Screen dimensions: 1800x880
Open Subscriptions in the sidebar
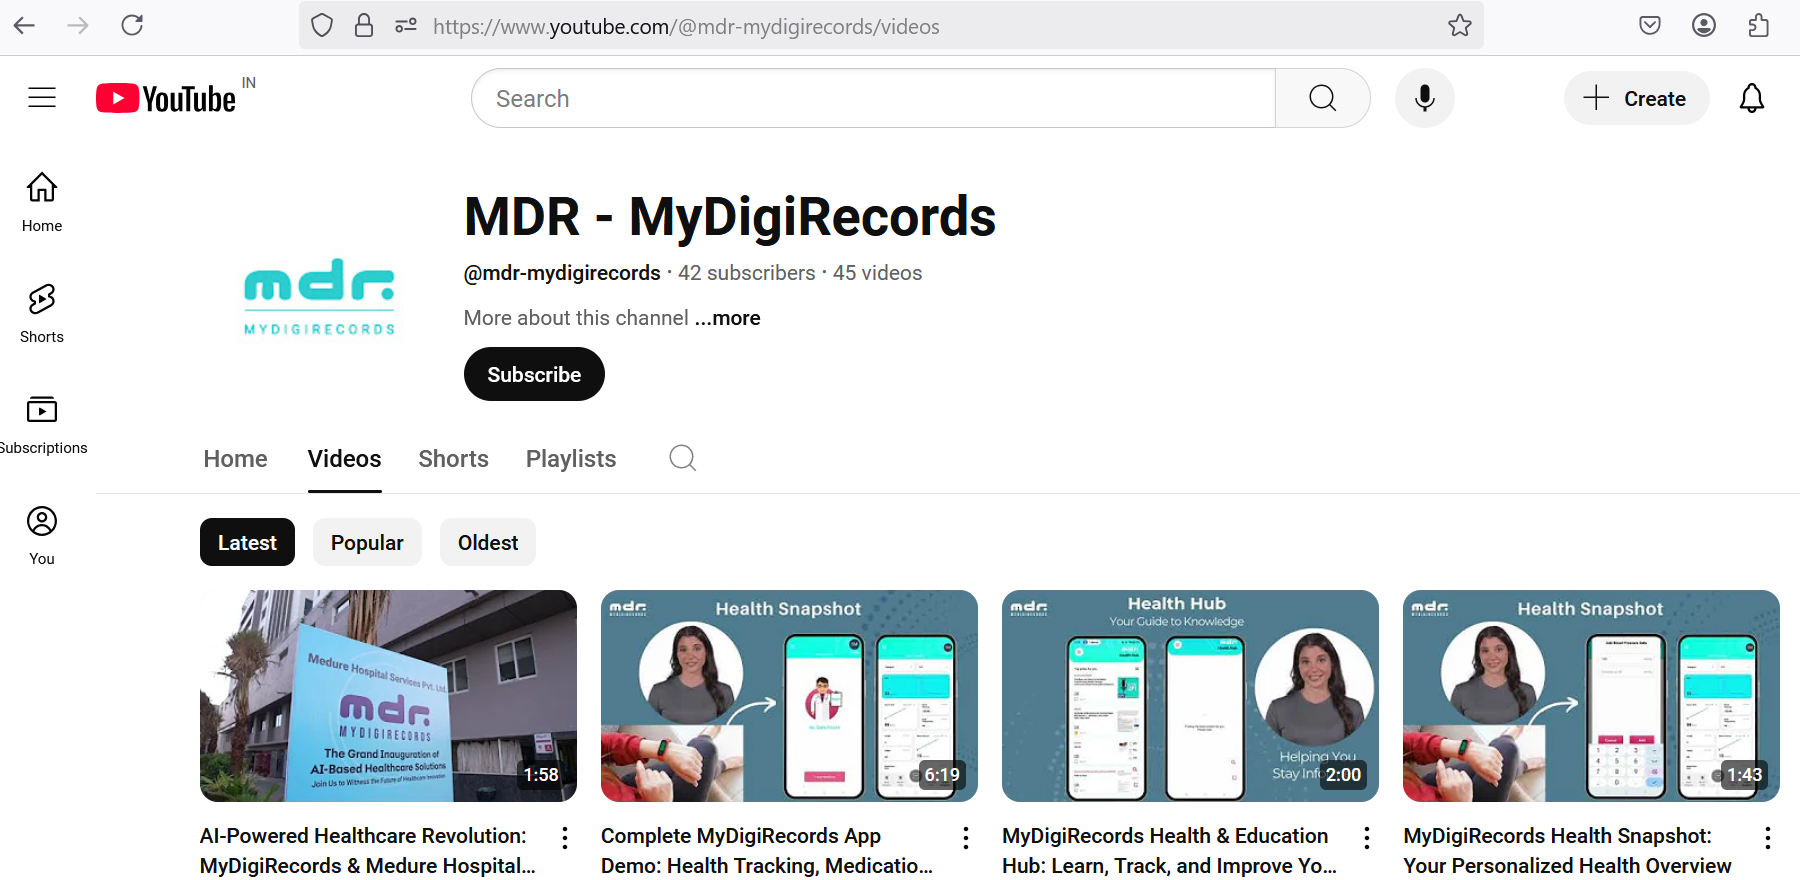click(x=42, y=424)
